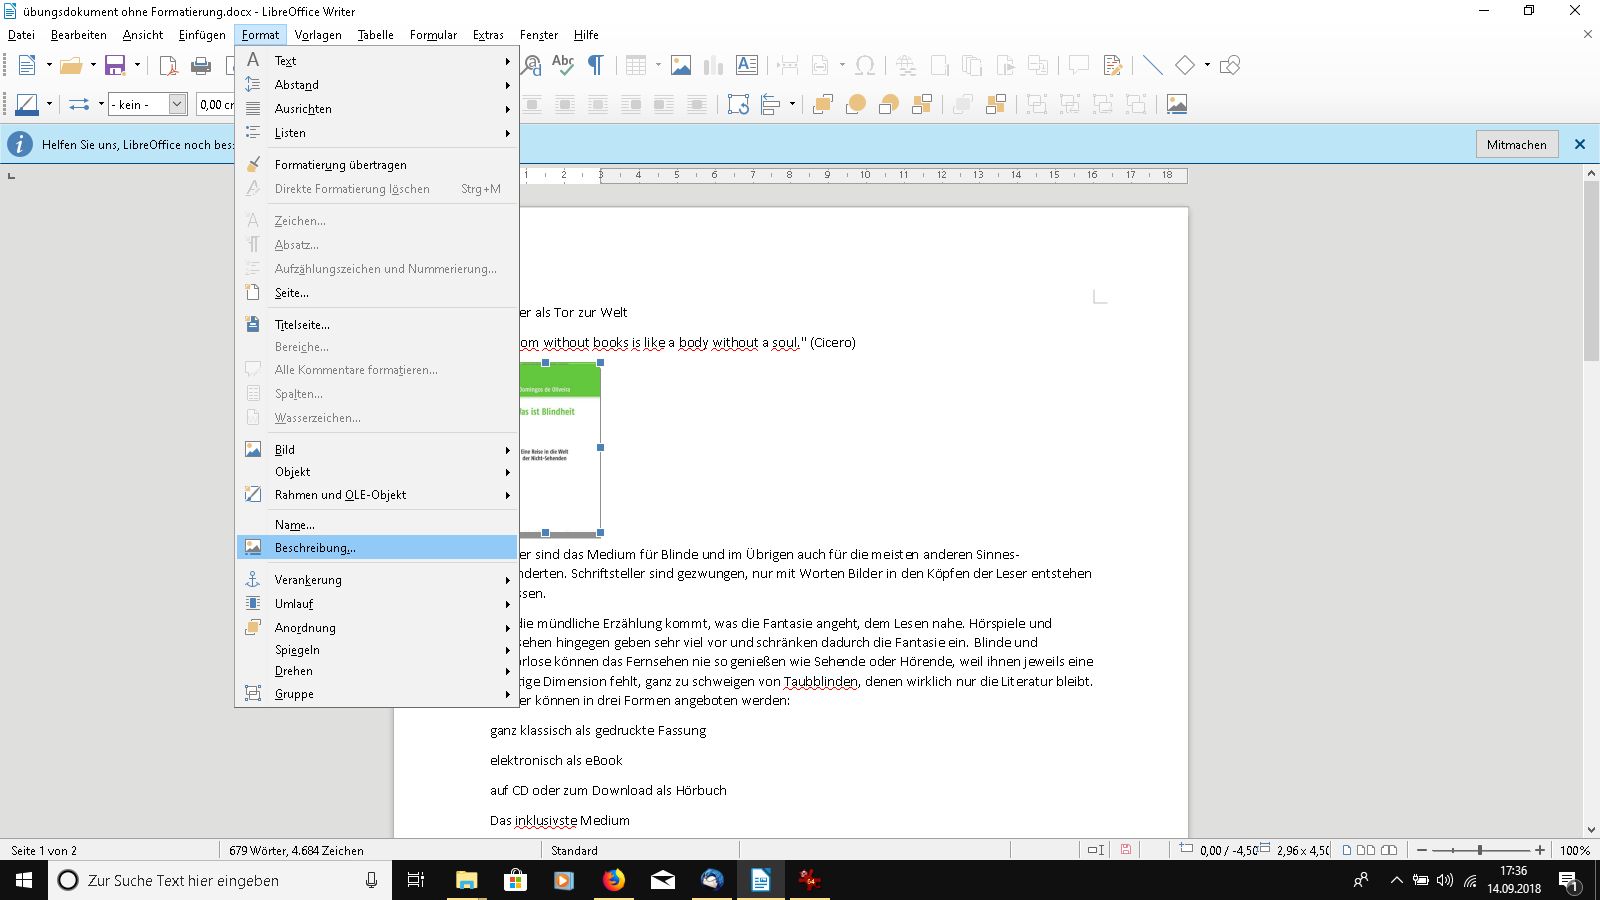Select the Seite... menu entry
Image resolution: width=1600 pixels, height=900 pixels.
click(x=377, y=293)
